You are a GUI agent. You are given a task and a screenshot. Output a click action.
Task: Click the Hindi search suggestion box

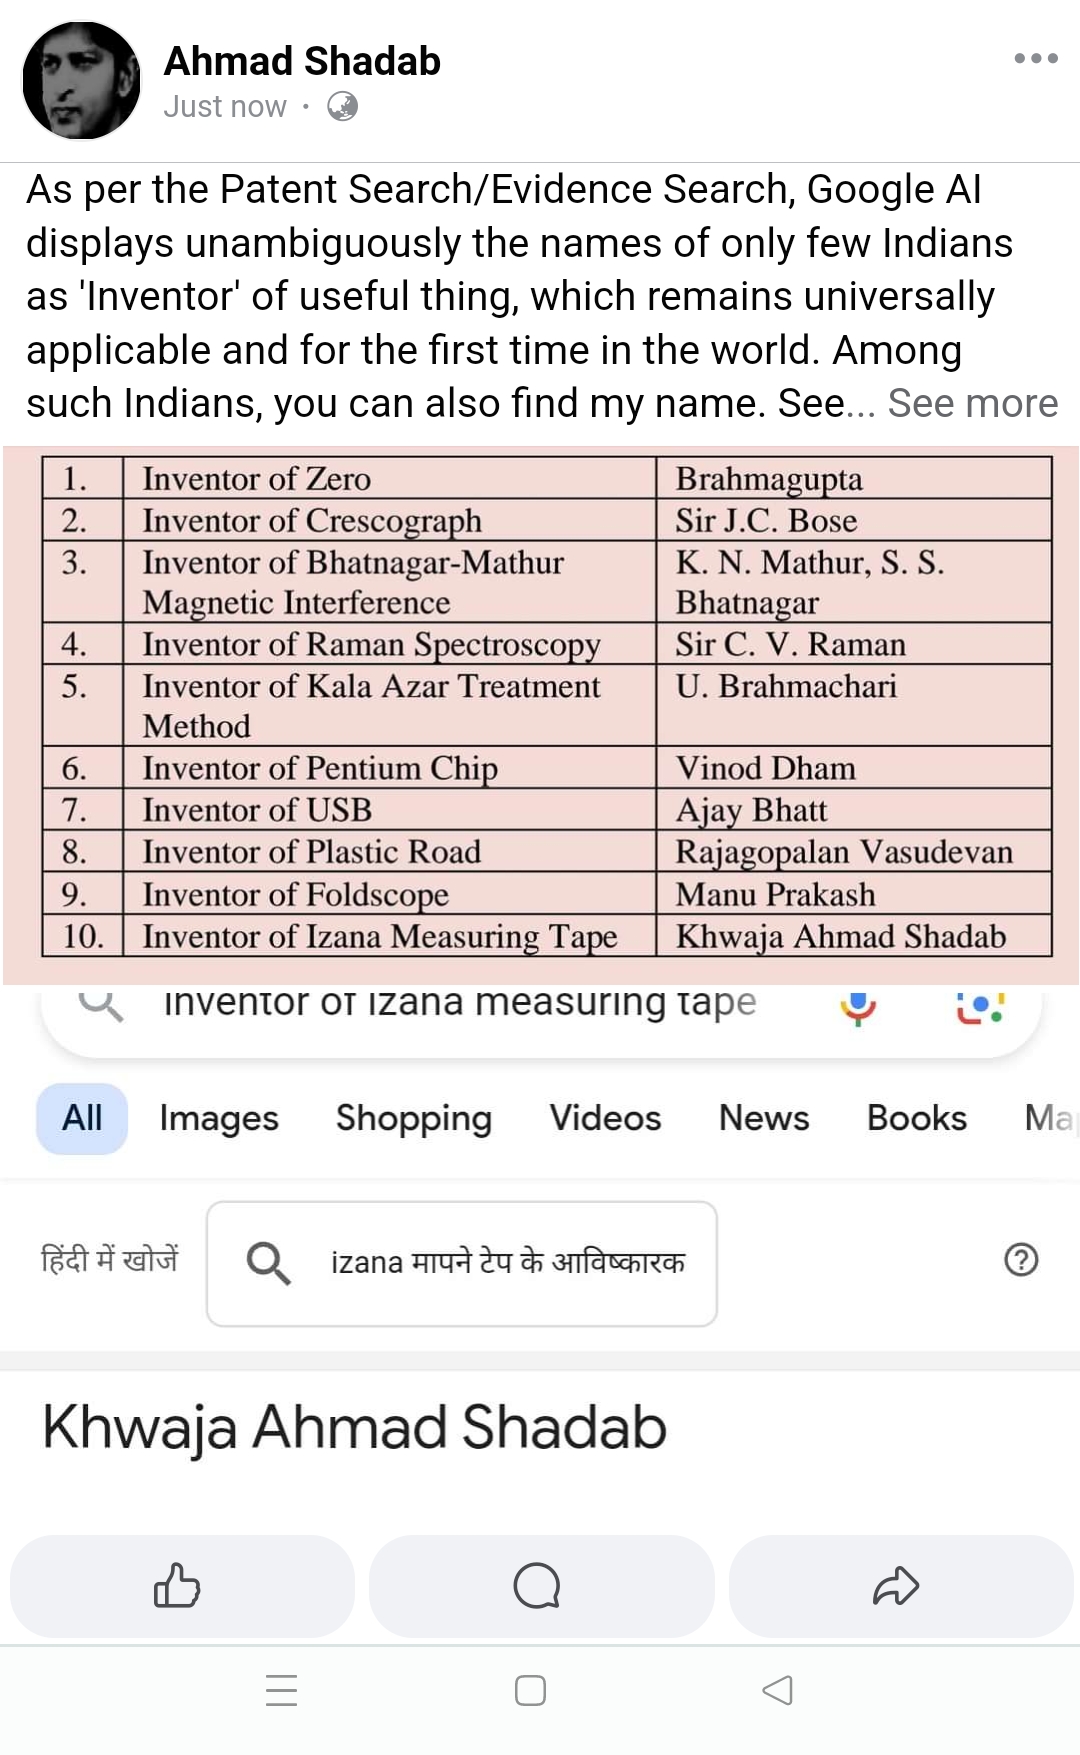(462, 1263)
